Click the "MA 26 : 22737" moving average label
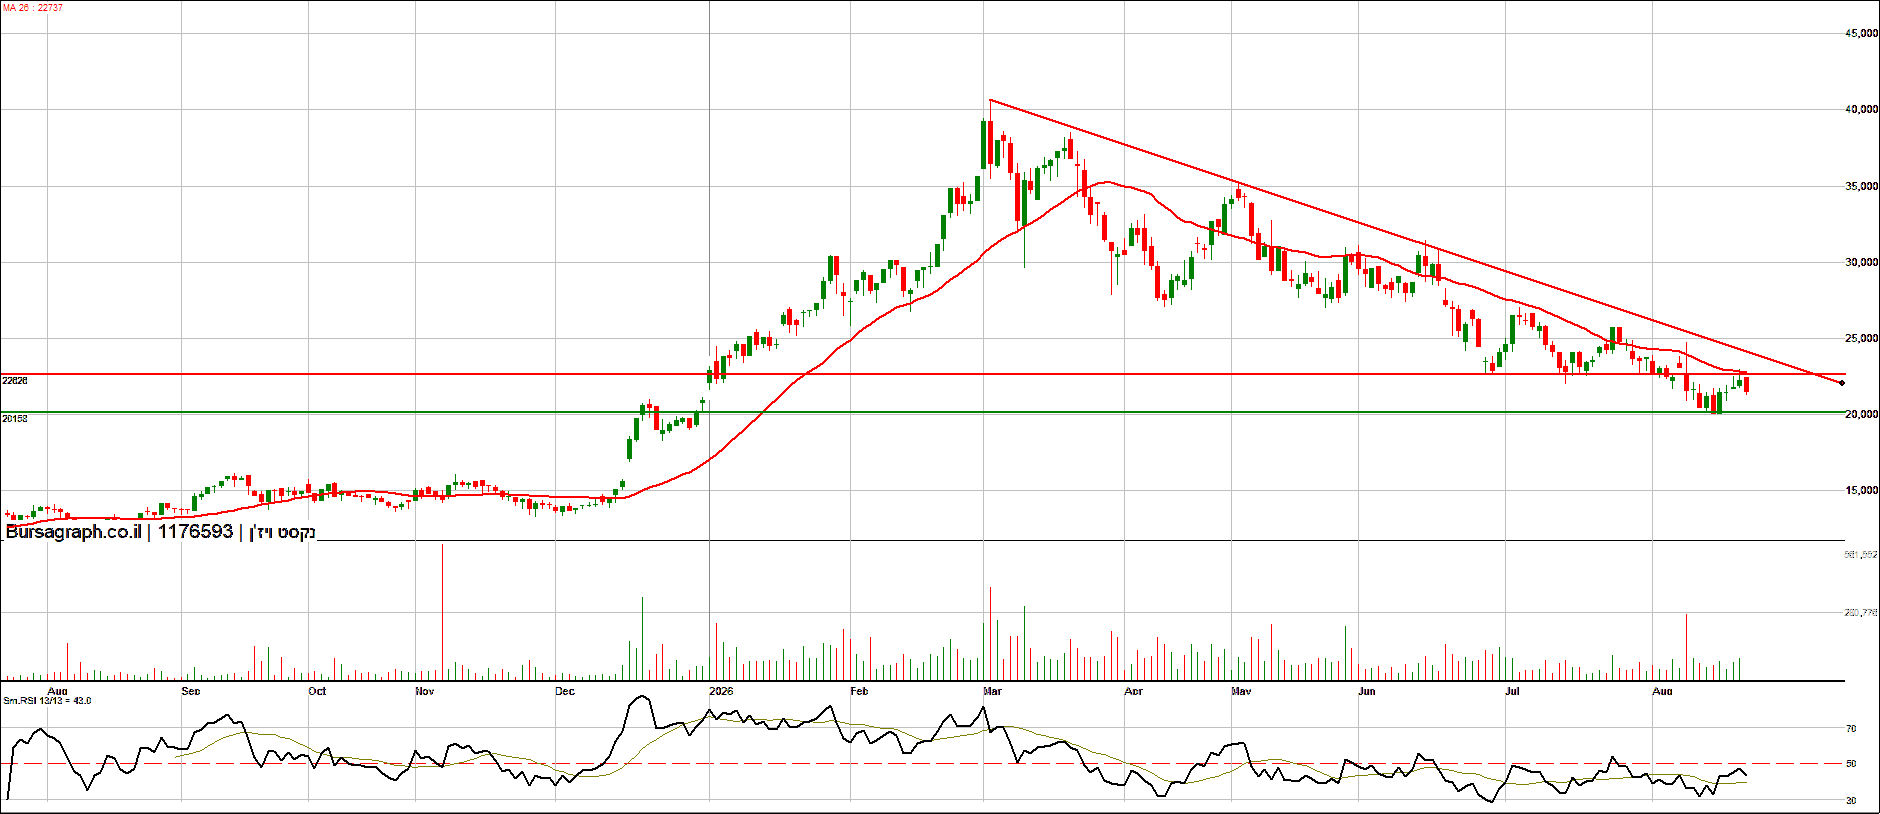The height and width of the screenshot is (814, 1880). point(33,8)
